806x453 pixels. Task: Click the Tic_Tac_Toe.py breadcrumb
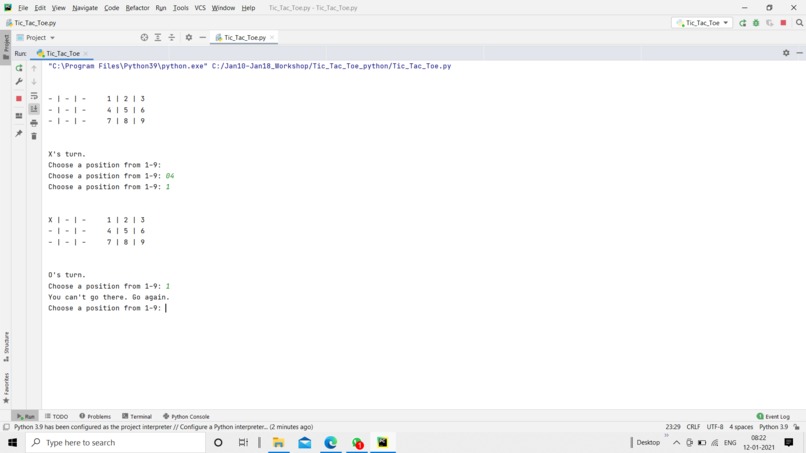click(x=31, y=23)
